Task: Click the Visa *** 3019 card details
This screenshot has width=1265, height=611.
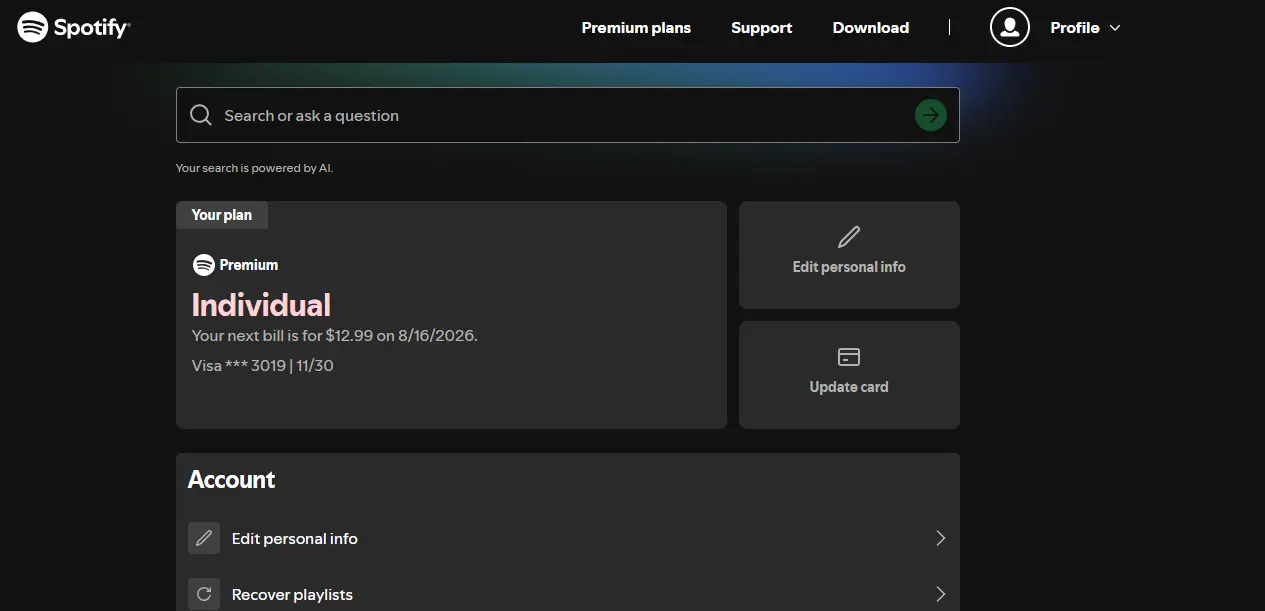Action: click(263, 366)
